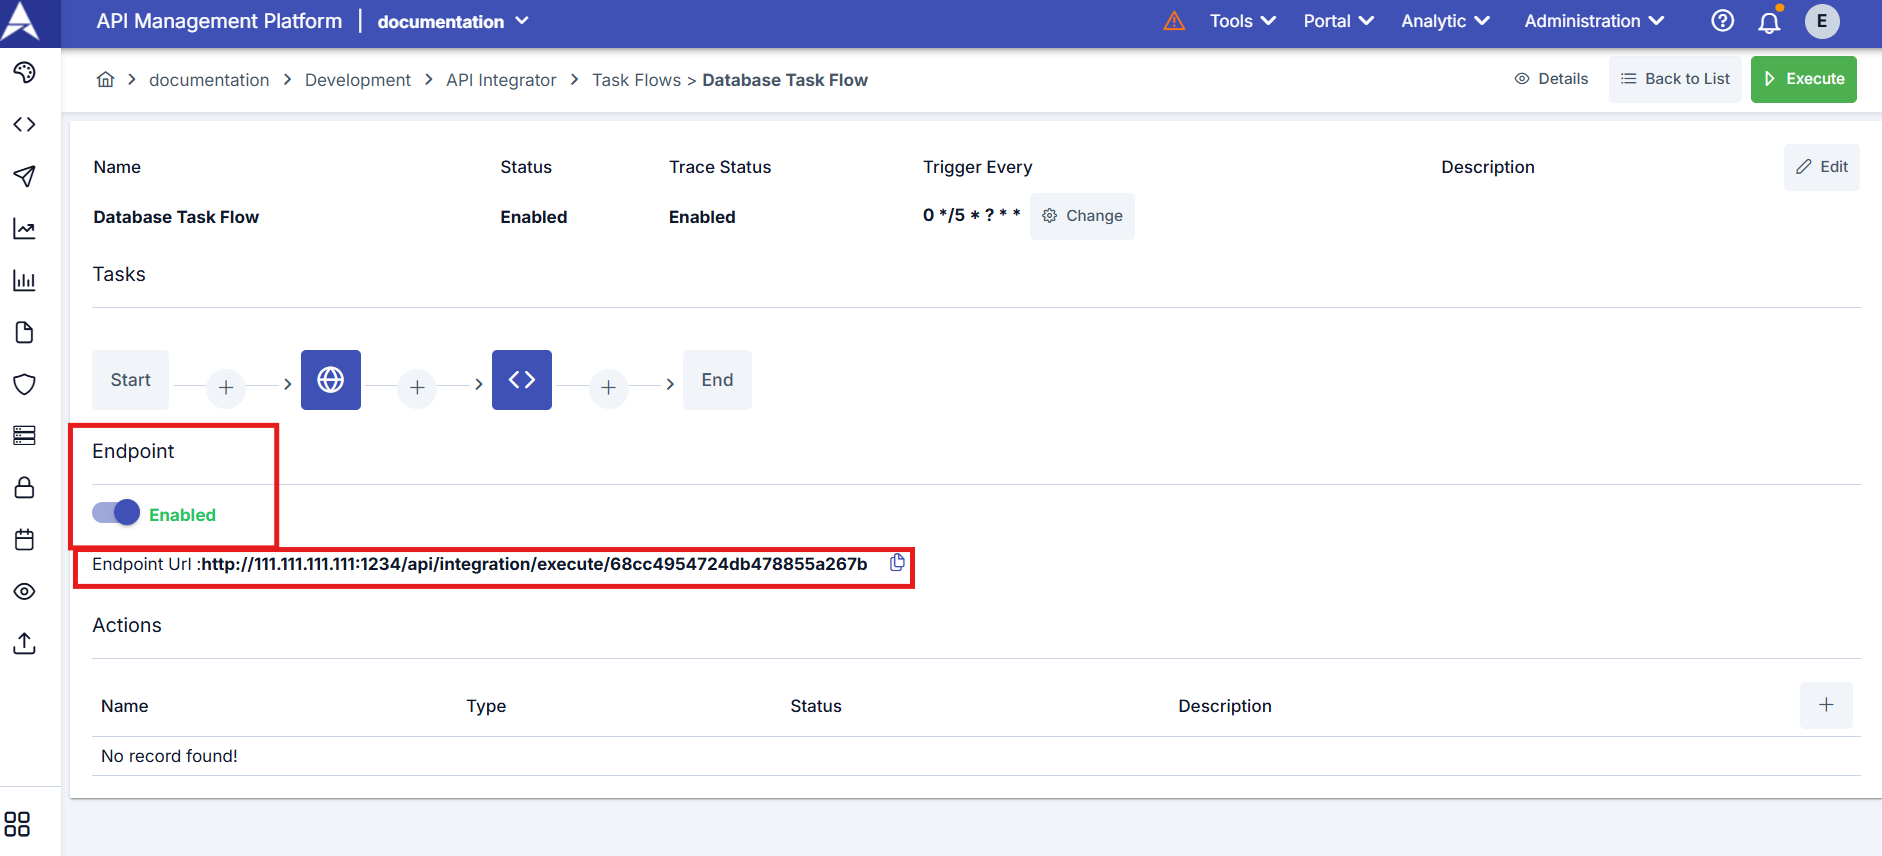1882x856 pixels.
Task: Open the eye monitoring icon in sidebar
Action: tap(24, 591)
